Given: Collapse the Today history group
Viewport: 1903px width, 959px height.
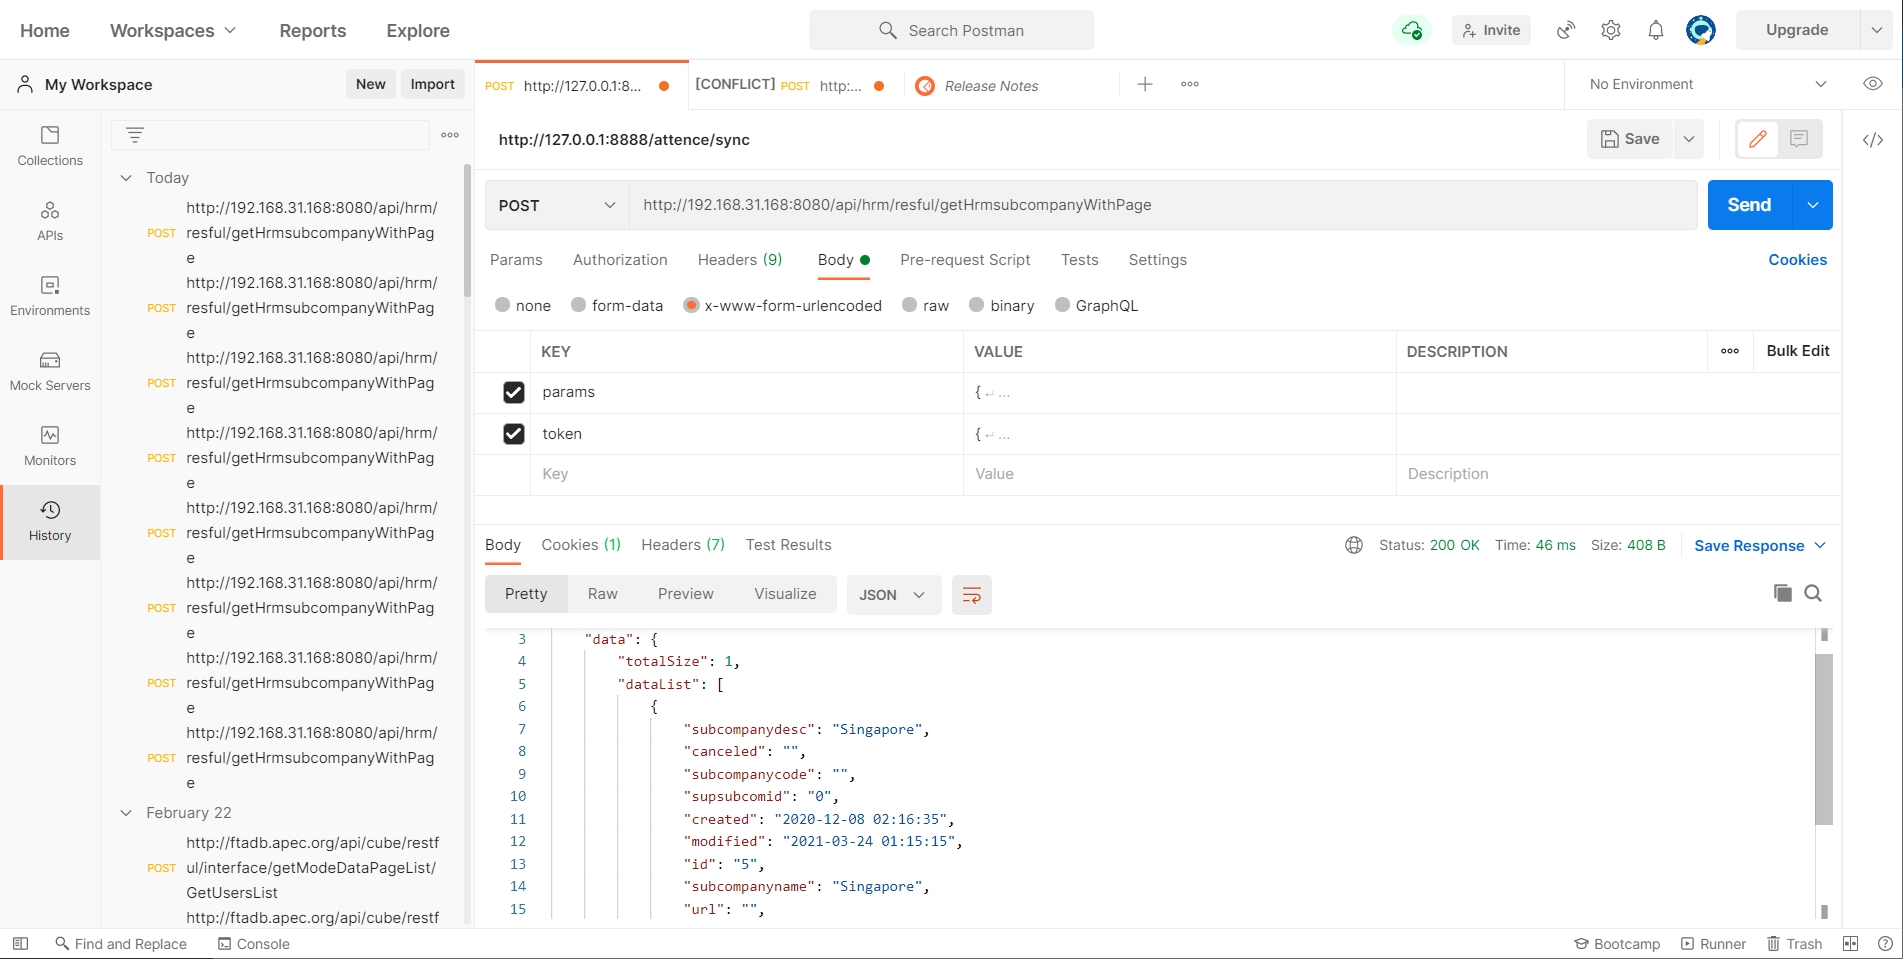Looking at the screenshot, I should click(126, 178).
